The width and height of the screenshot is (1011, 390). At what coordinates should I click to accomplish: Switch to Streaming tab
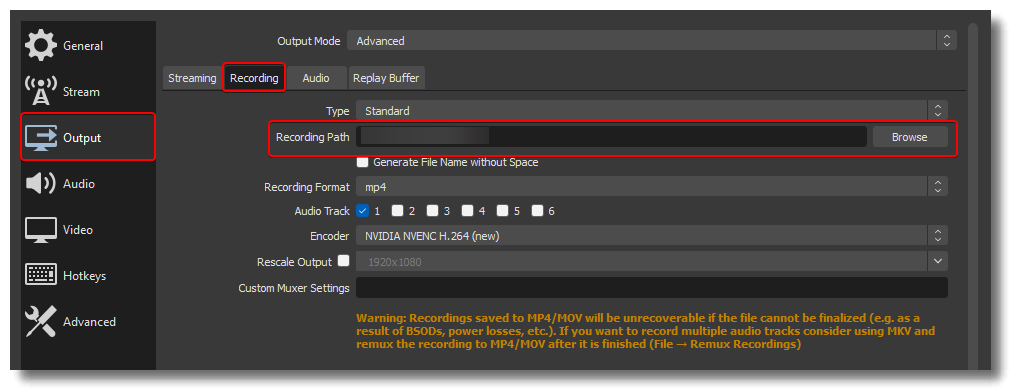tap(192, 78)
